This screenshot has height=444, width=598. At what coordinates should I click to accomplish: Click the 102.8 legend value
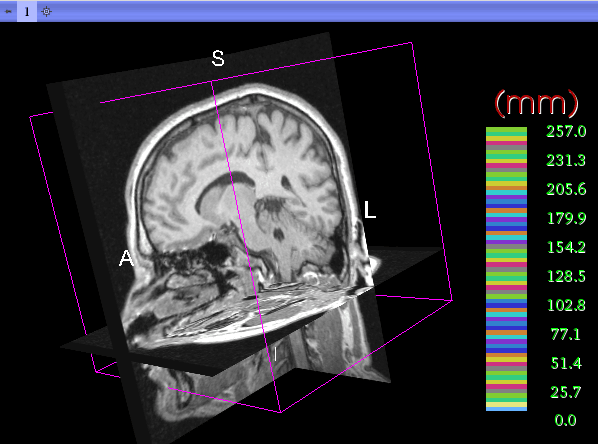(566, 305)
